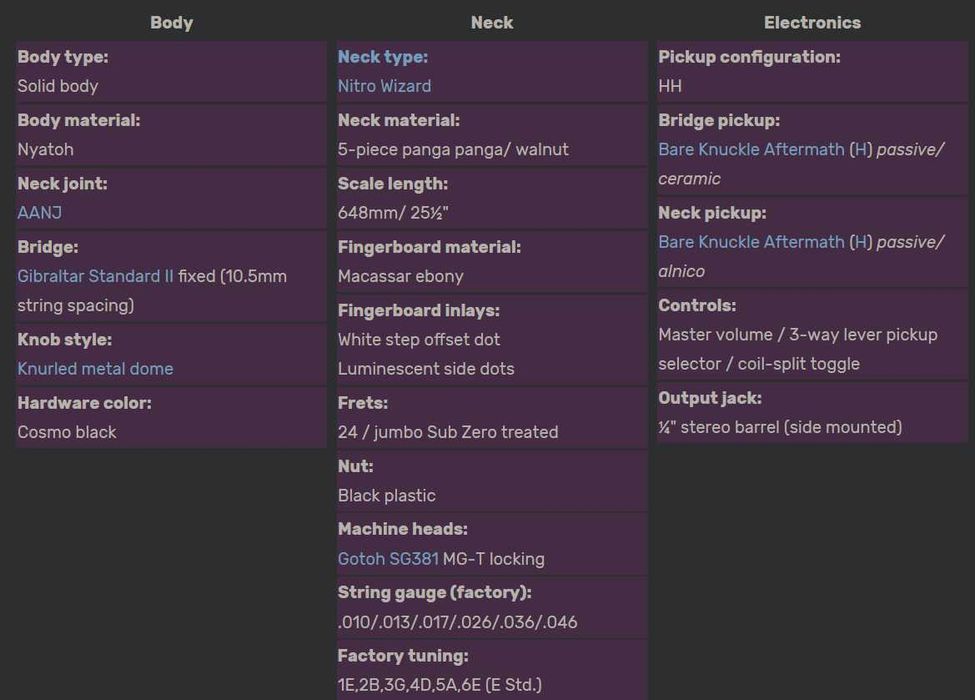Click the (H) link in Bridge pickup row

click(x=860, y=150)
